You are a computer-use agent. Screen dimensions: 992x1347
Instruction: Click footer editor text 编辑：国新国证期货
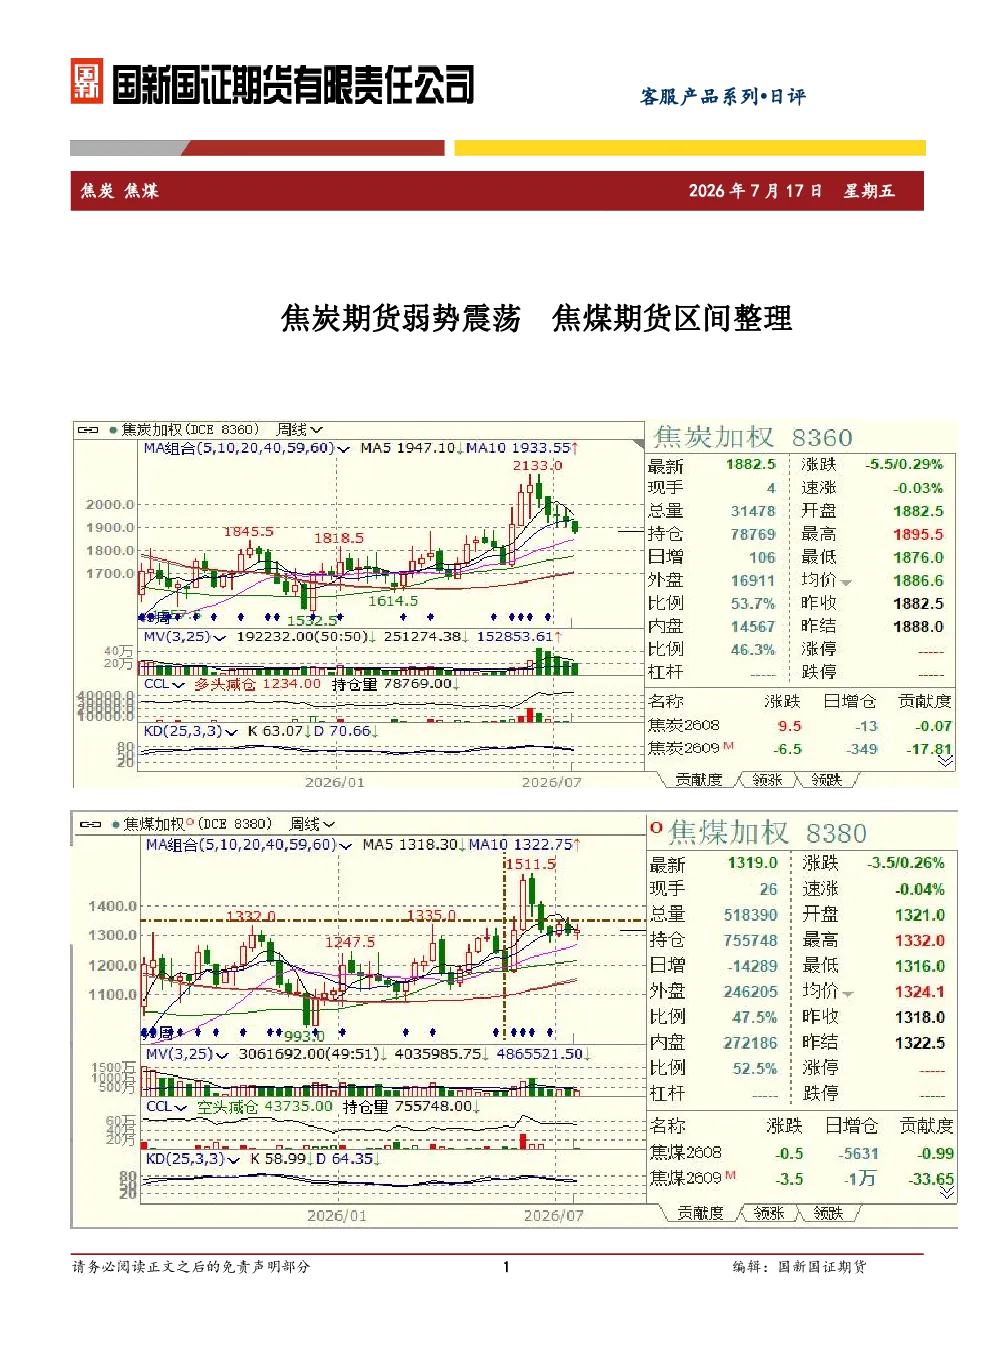tap(799, 1267)
